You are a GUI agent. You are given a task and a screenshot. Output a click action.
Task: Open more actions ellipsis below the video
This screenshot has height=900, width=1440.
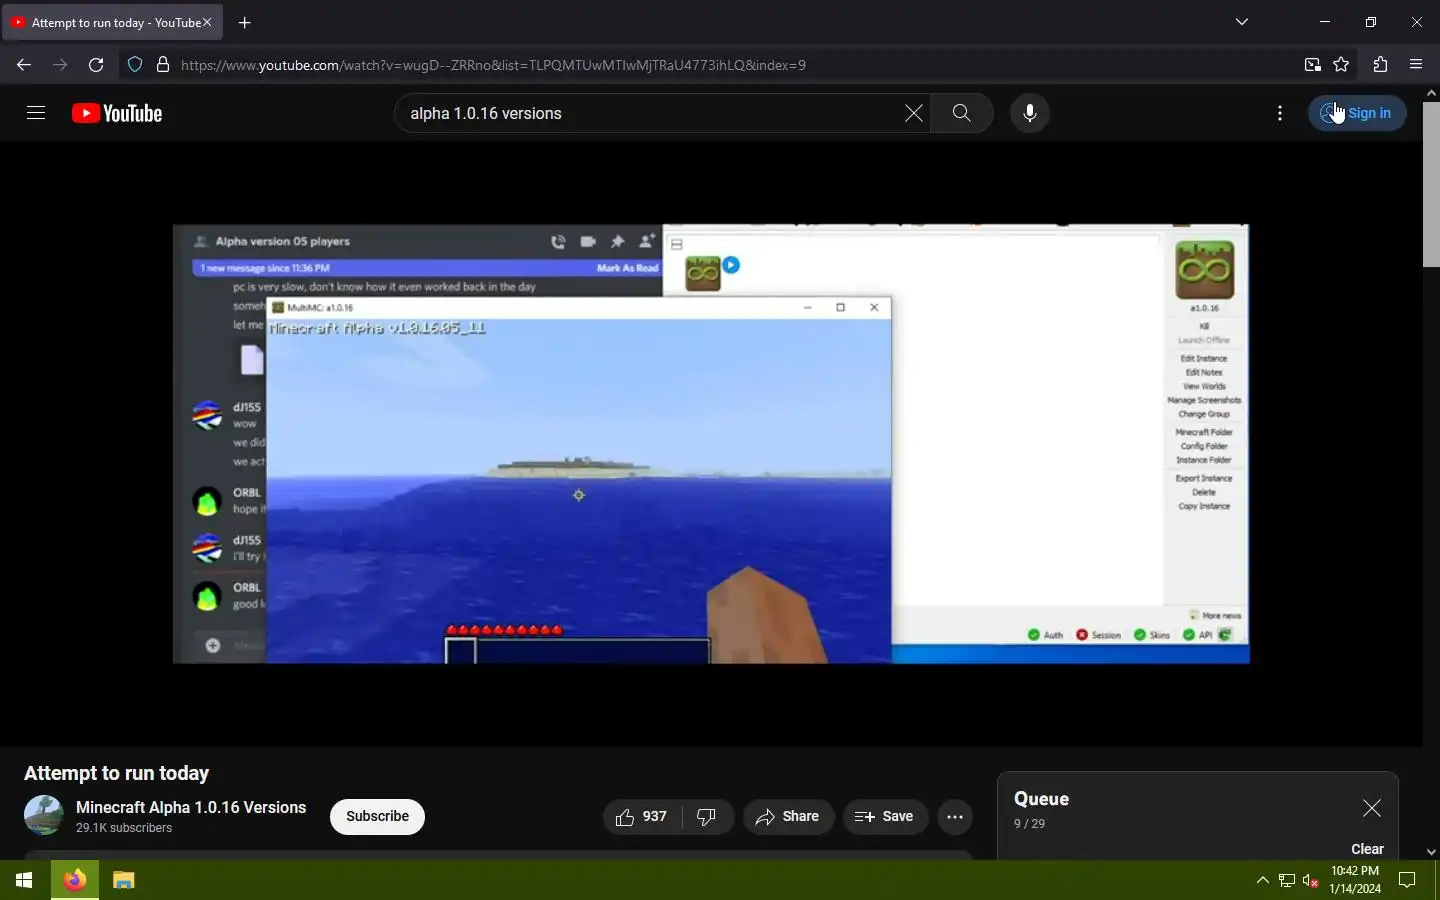[955, 817]
